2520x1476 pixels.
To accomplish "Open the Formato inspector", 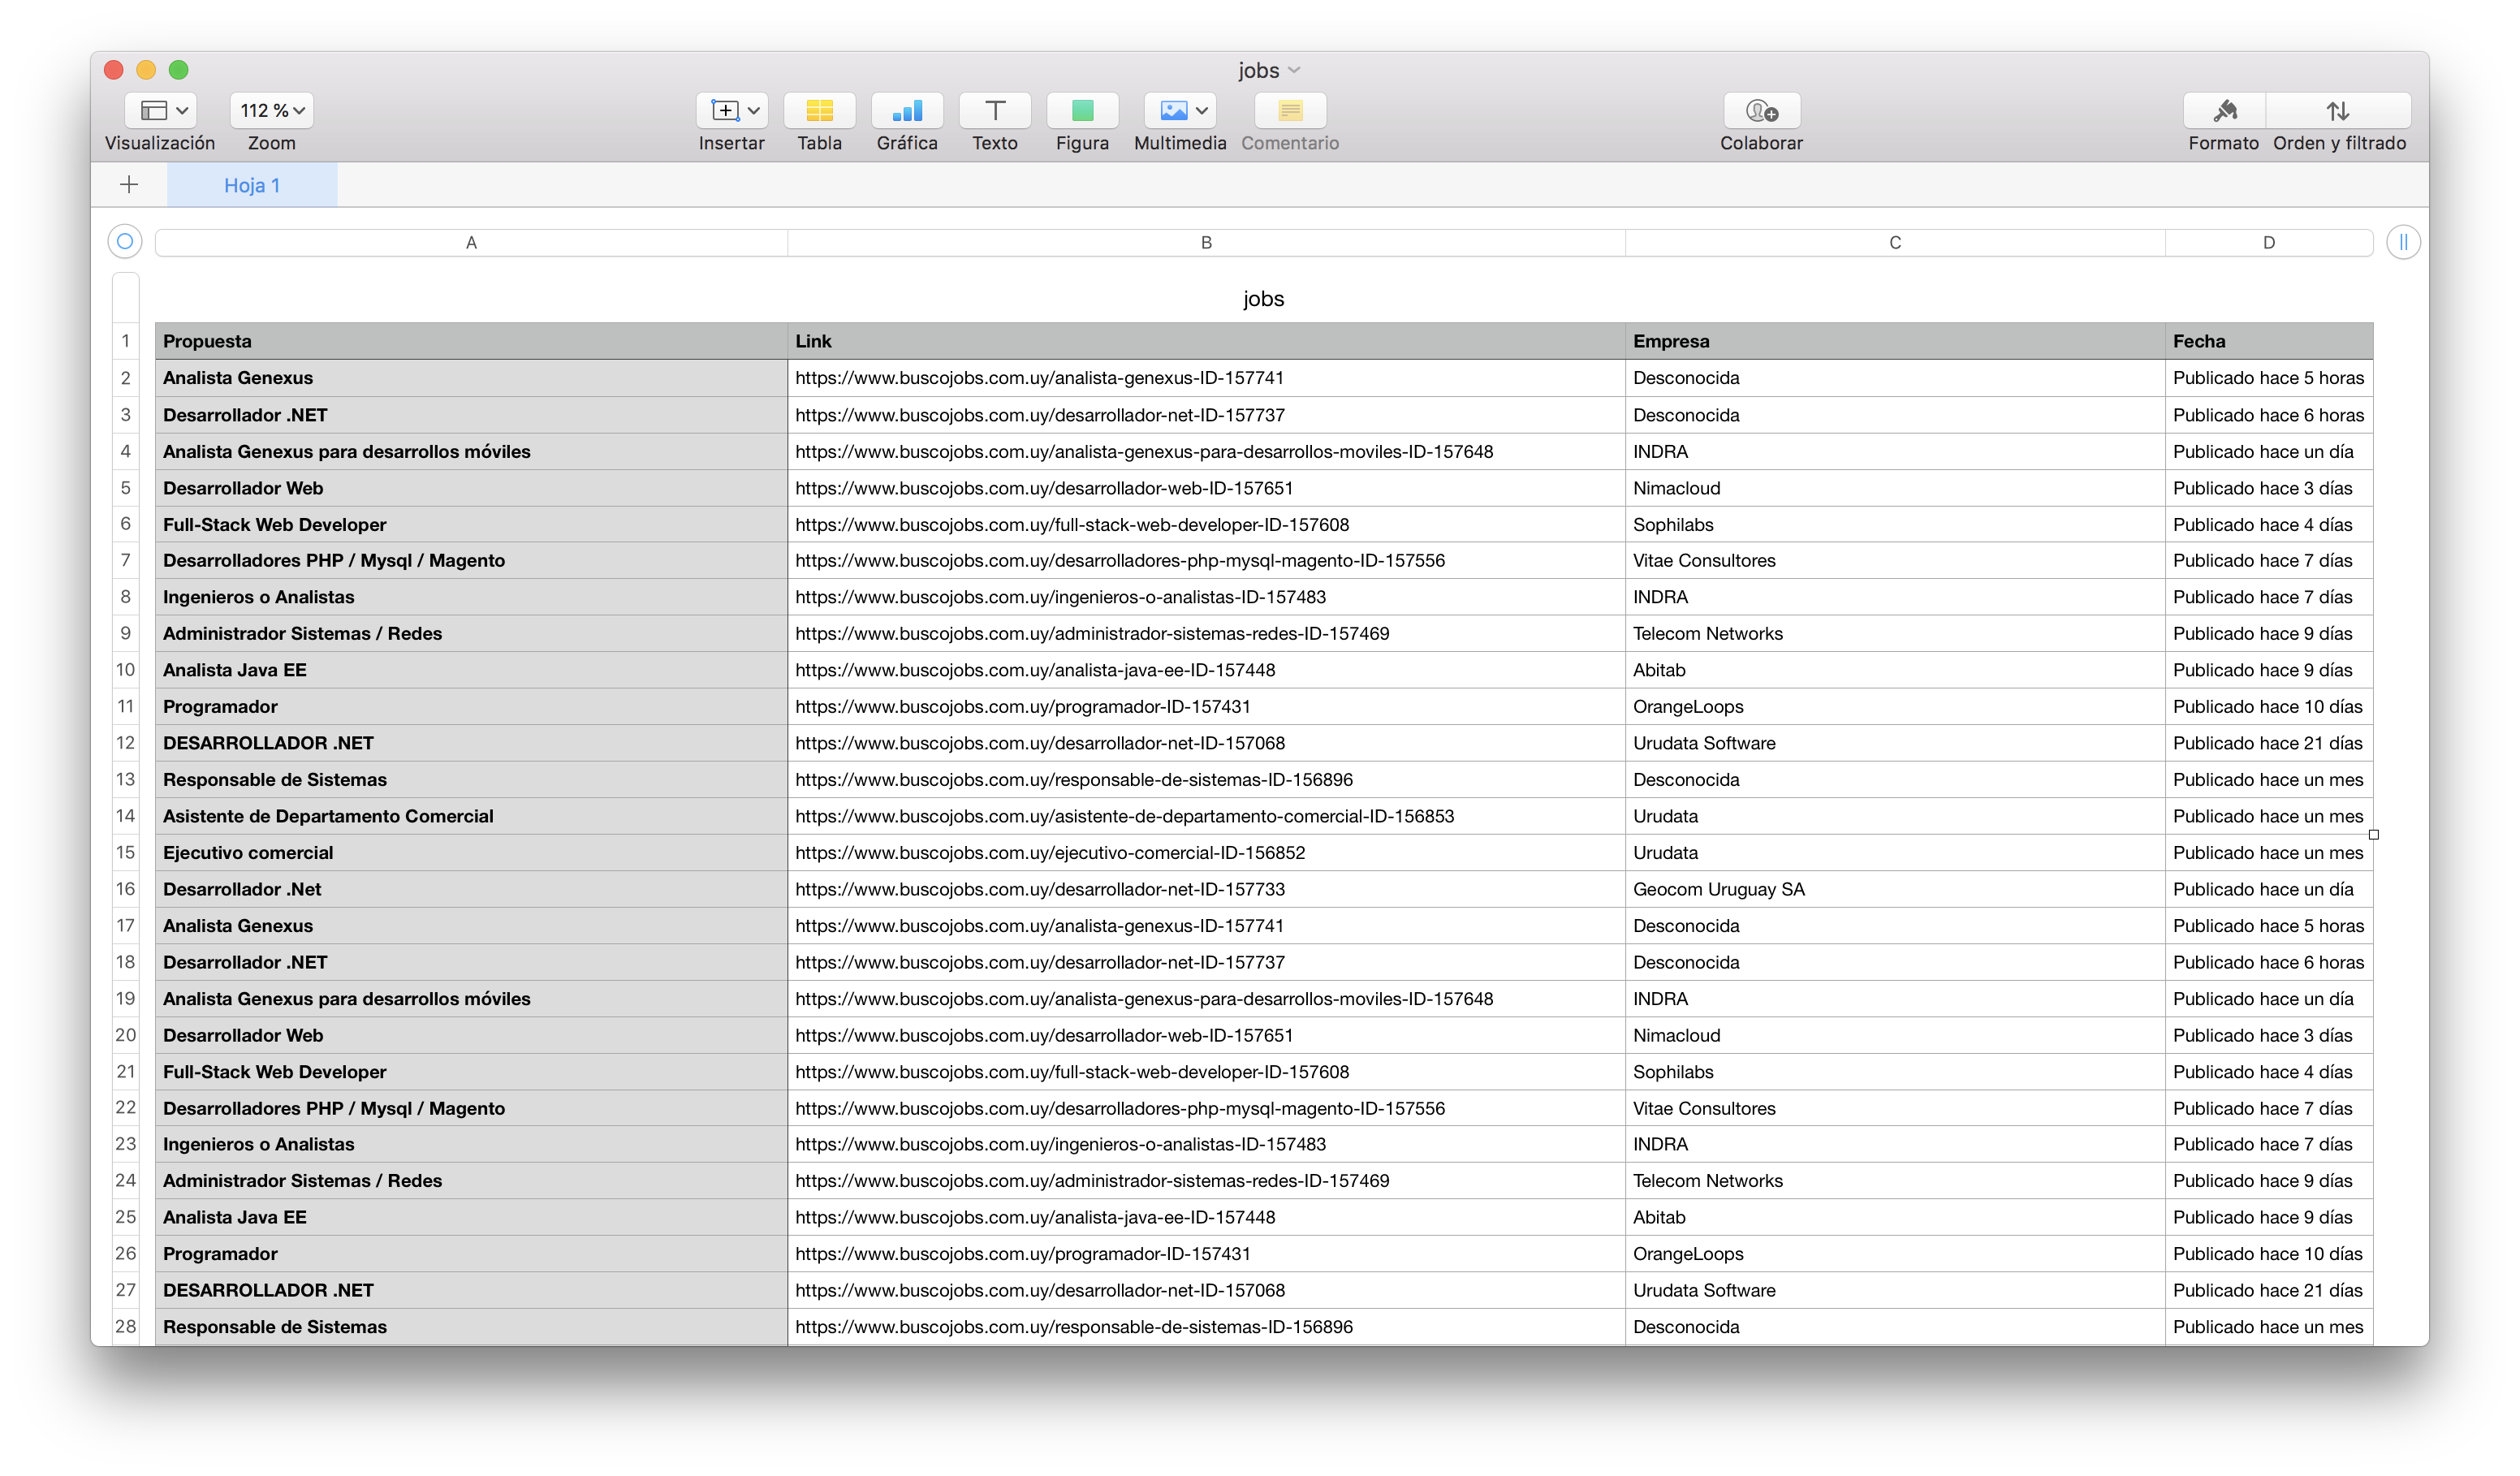I will 2223,110.
